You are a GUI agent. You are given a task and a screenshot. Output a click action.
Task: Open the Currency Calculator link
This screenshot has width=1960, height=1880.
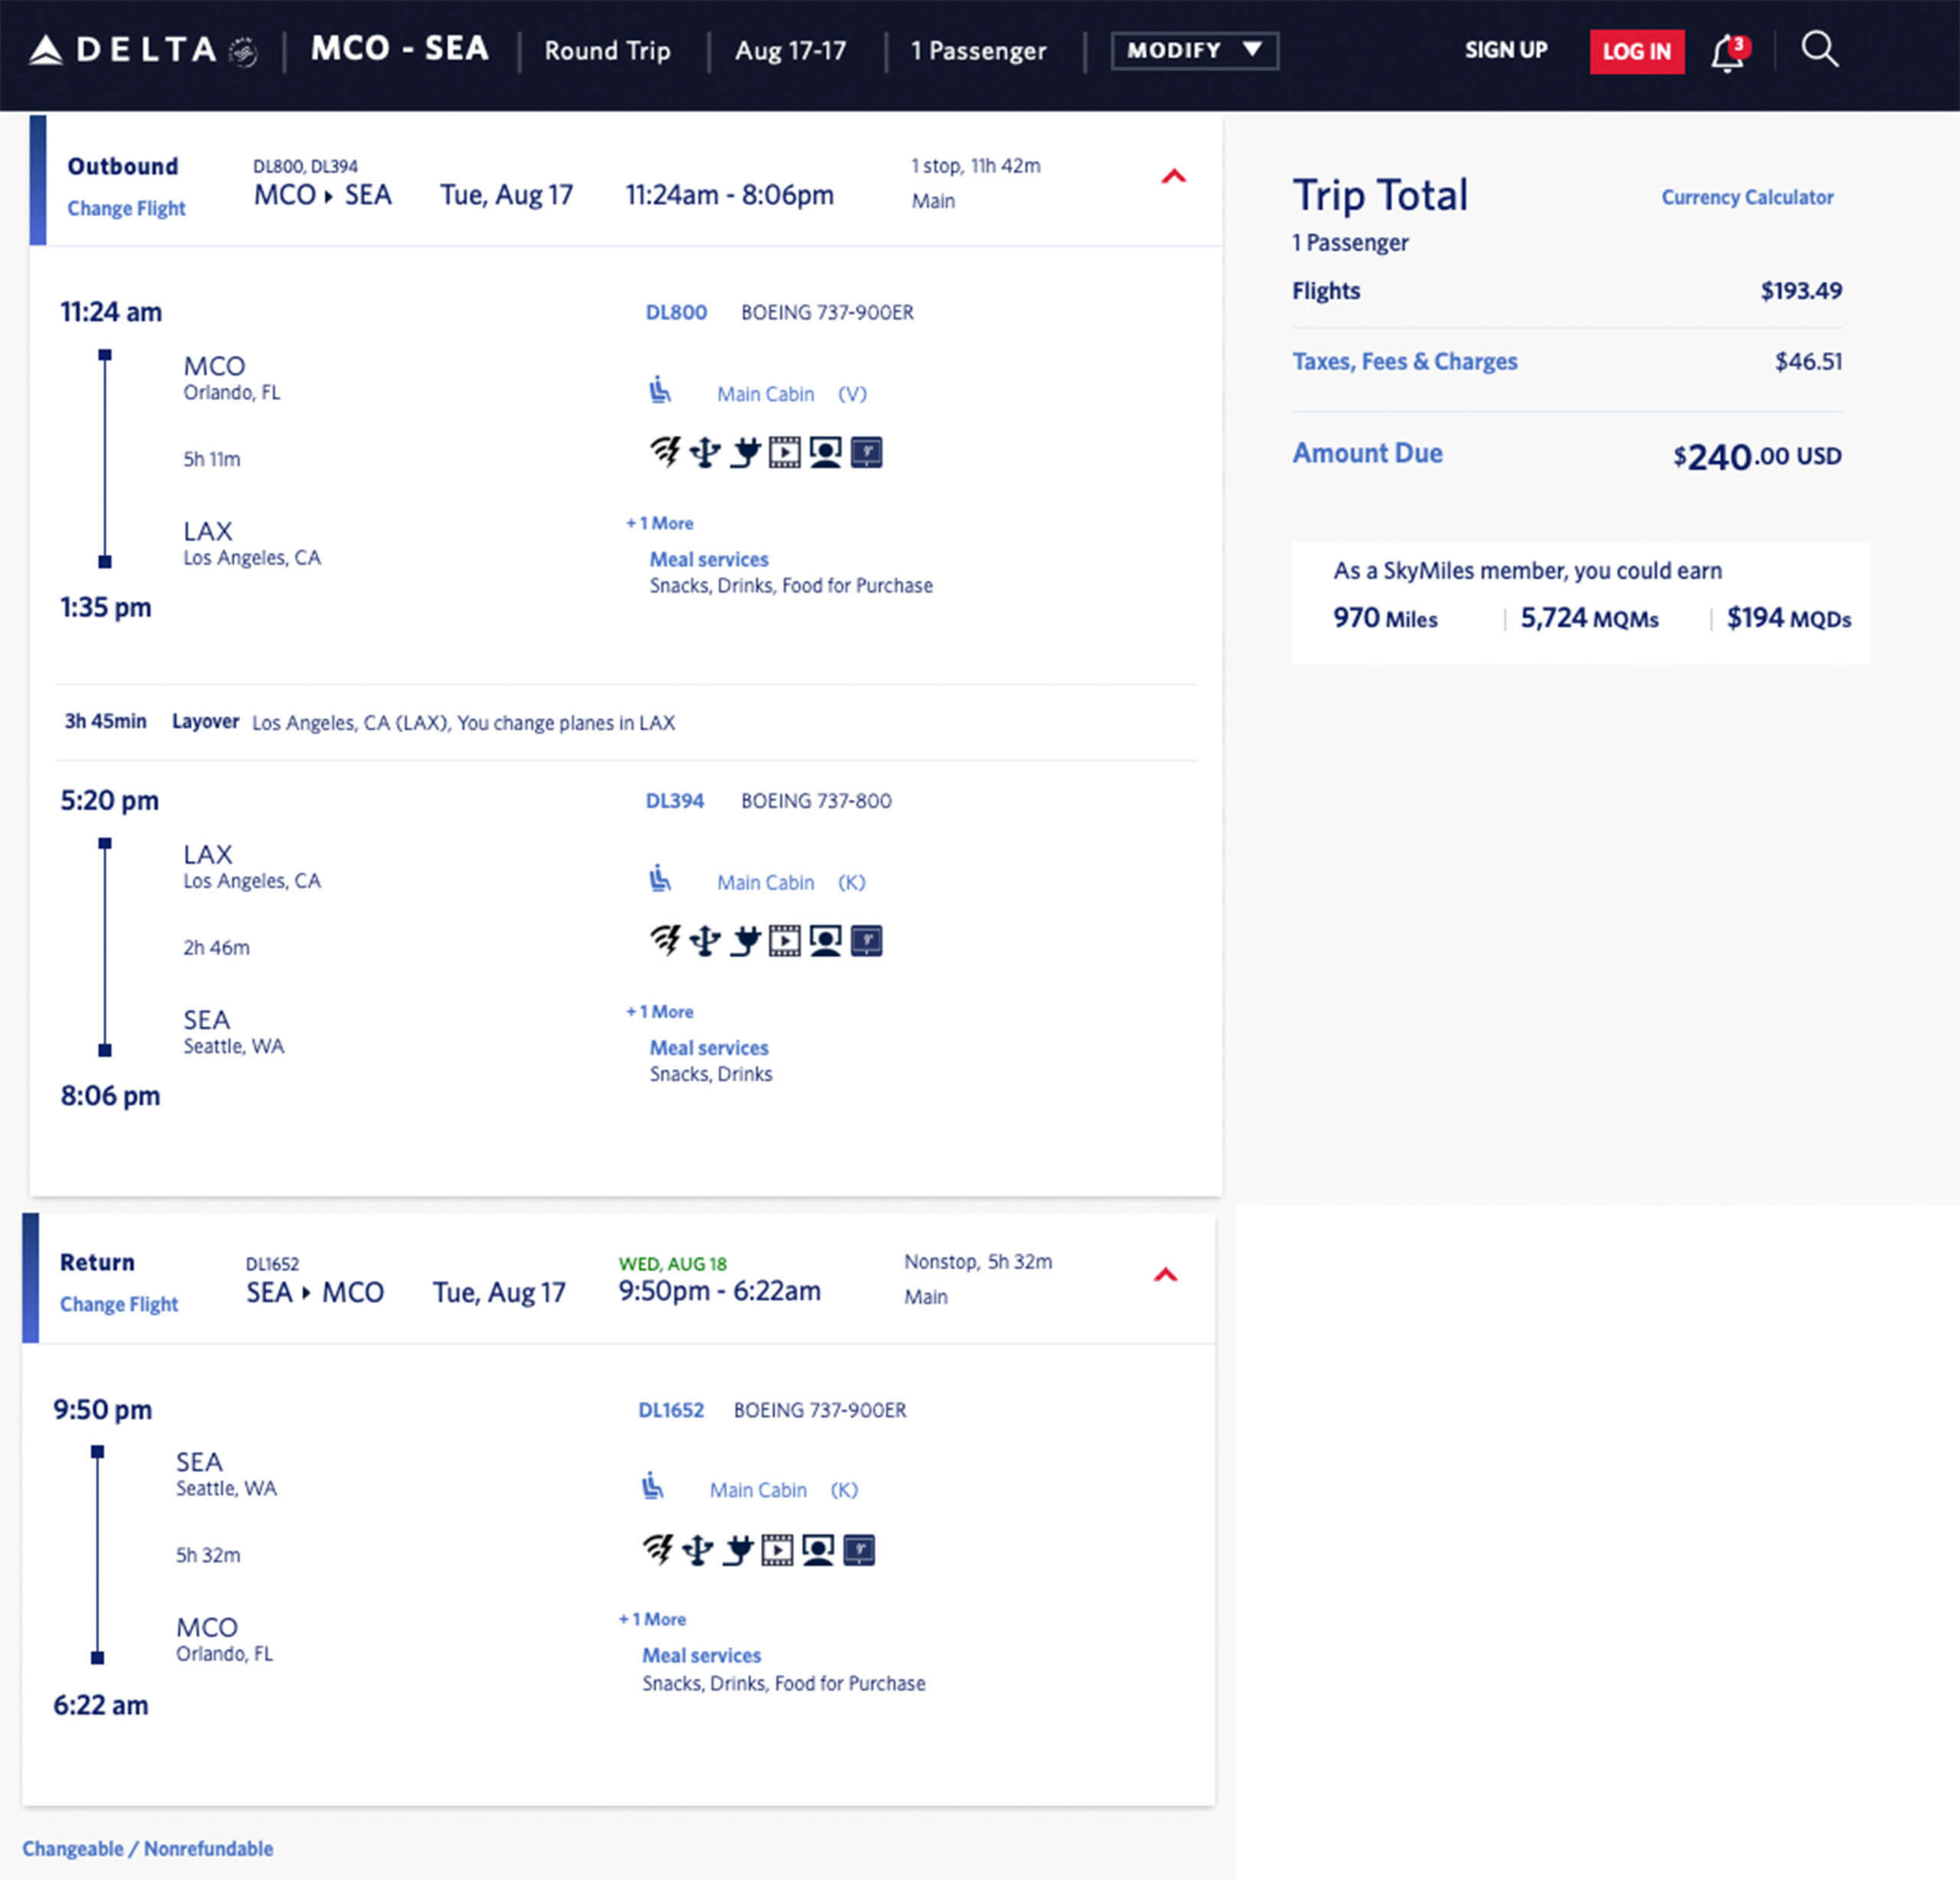click(1747, 197)
